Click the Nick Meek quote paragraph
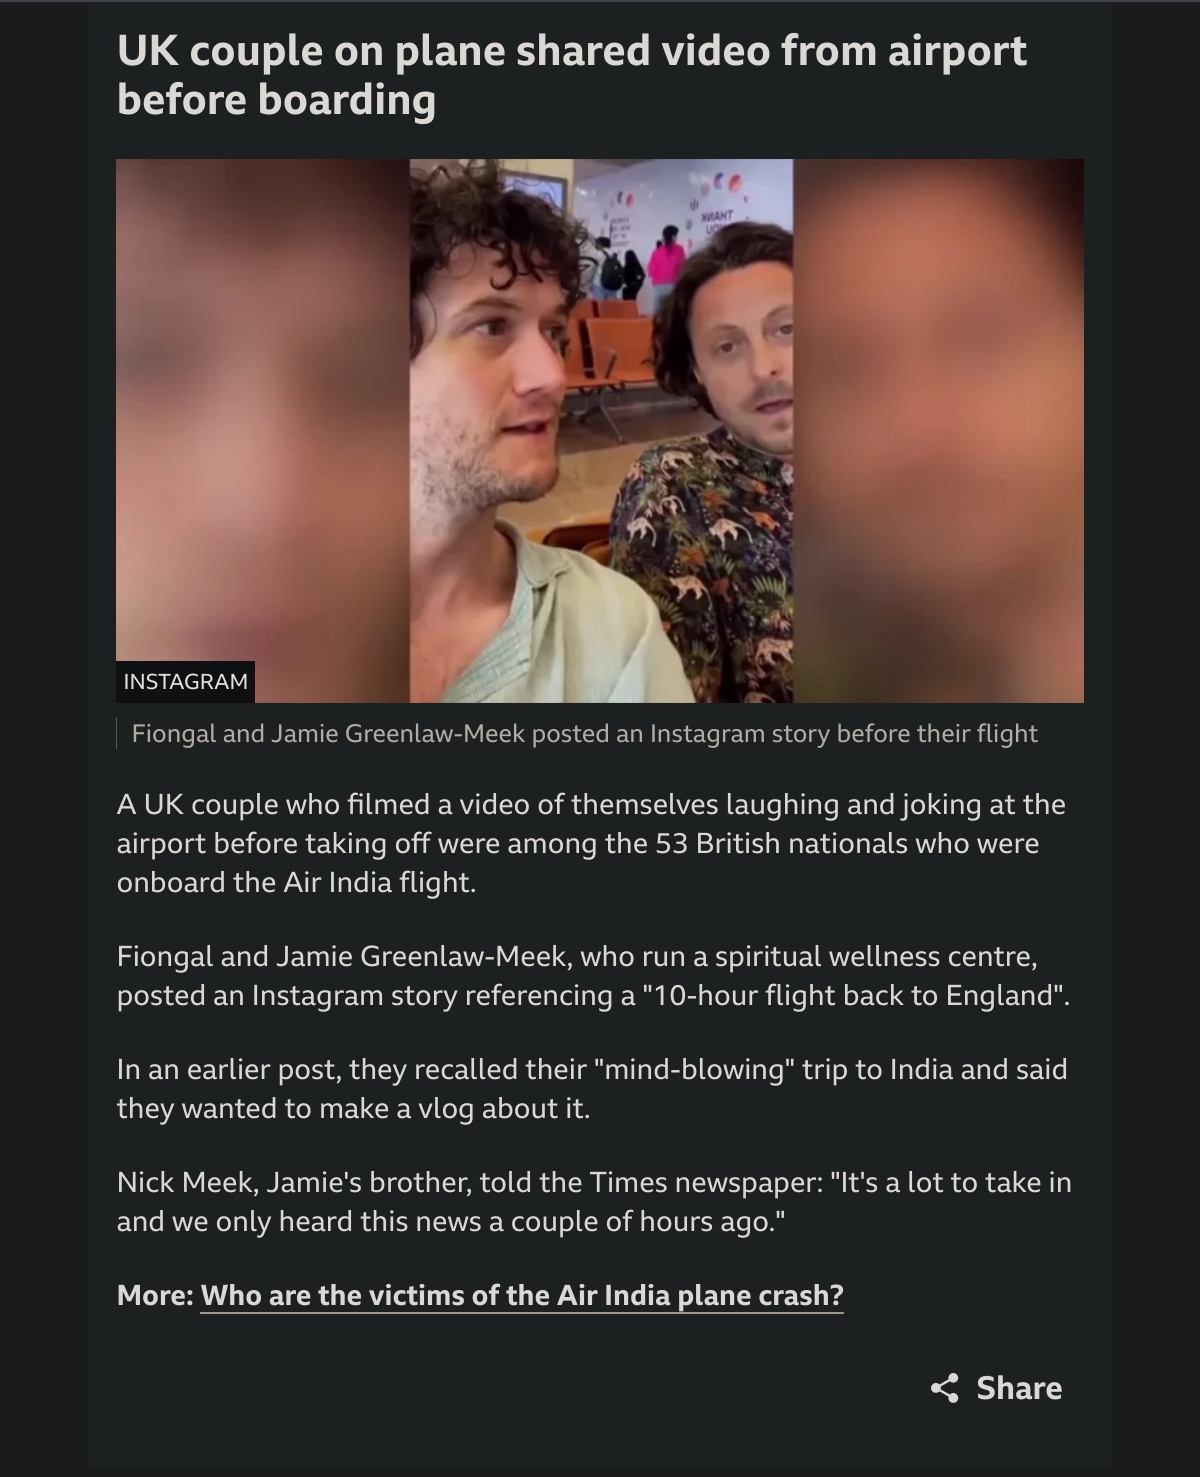Viewport: 1200px width, 1477px height. point(594,1202)
